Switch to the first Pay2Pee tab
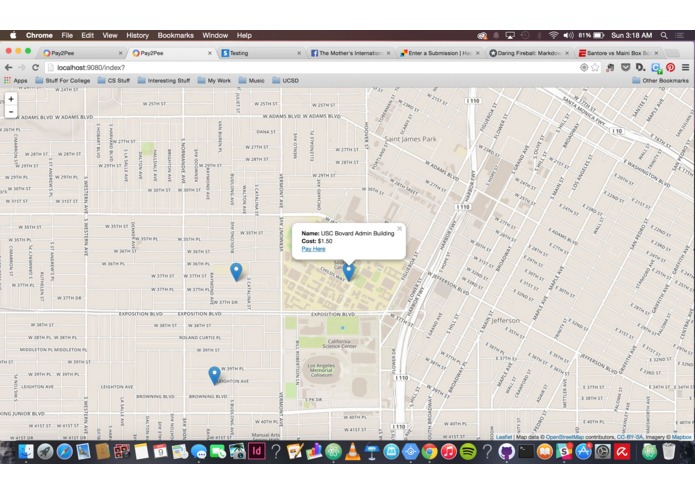 80,53
